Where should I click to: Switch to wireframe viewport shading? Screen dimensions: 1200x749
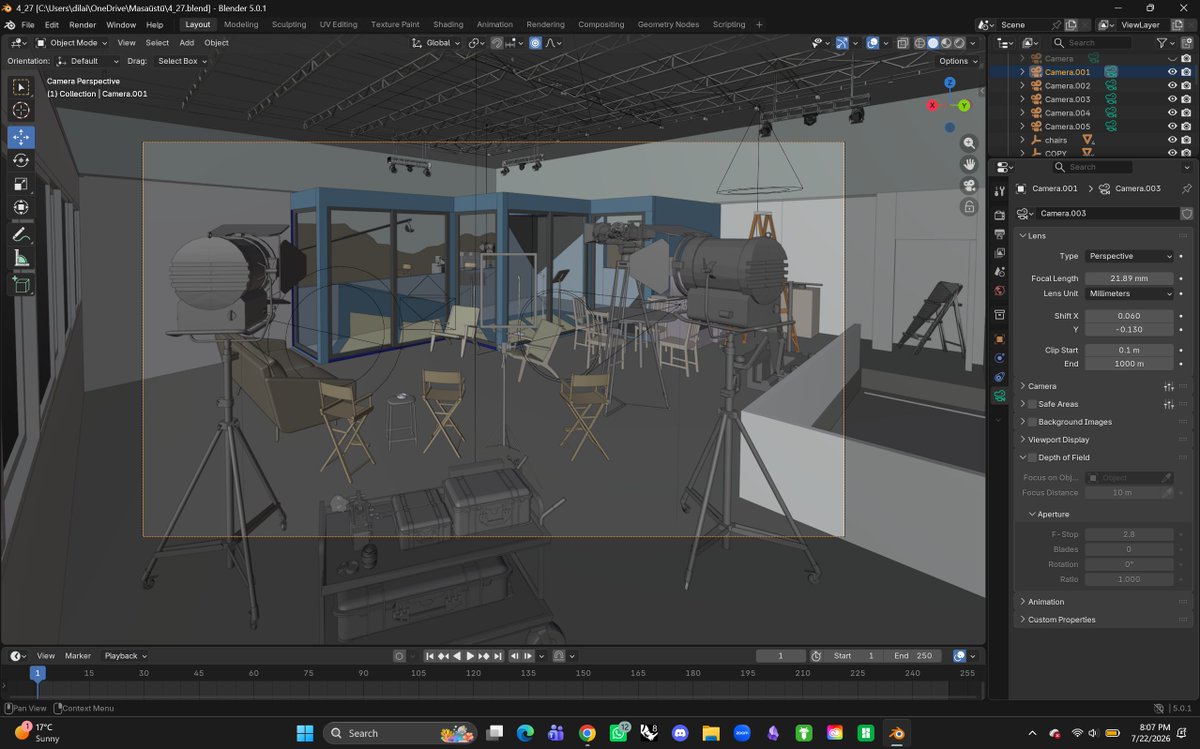pyautogui.click(x=918, y=43)
